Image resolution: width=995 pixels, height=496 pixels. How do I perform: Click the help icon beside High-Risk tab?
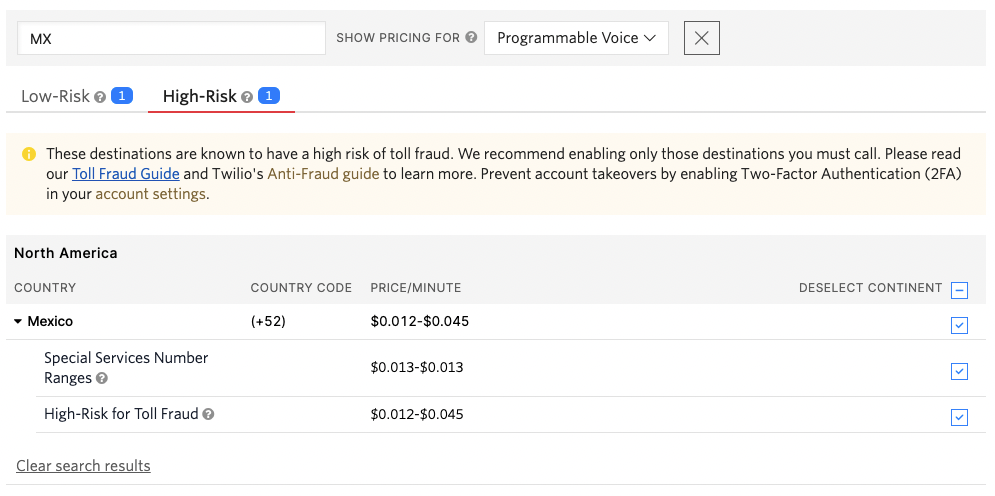pos(247,97)
